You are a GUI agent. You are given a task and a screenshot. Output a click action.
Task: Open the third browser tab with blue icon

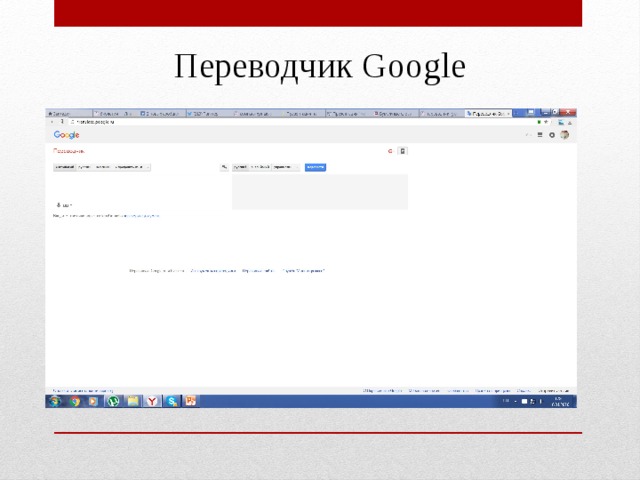(x=162, y=113)
